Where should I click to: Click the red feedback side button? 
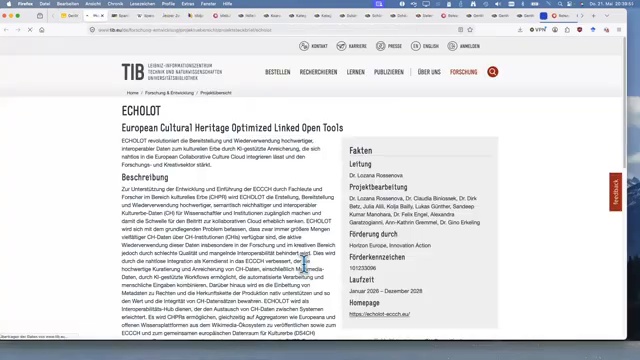point(616,192)
